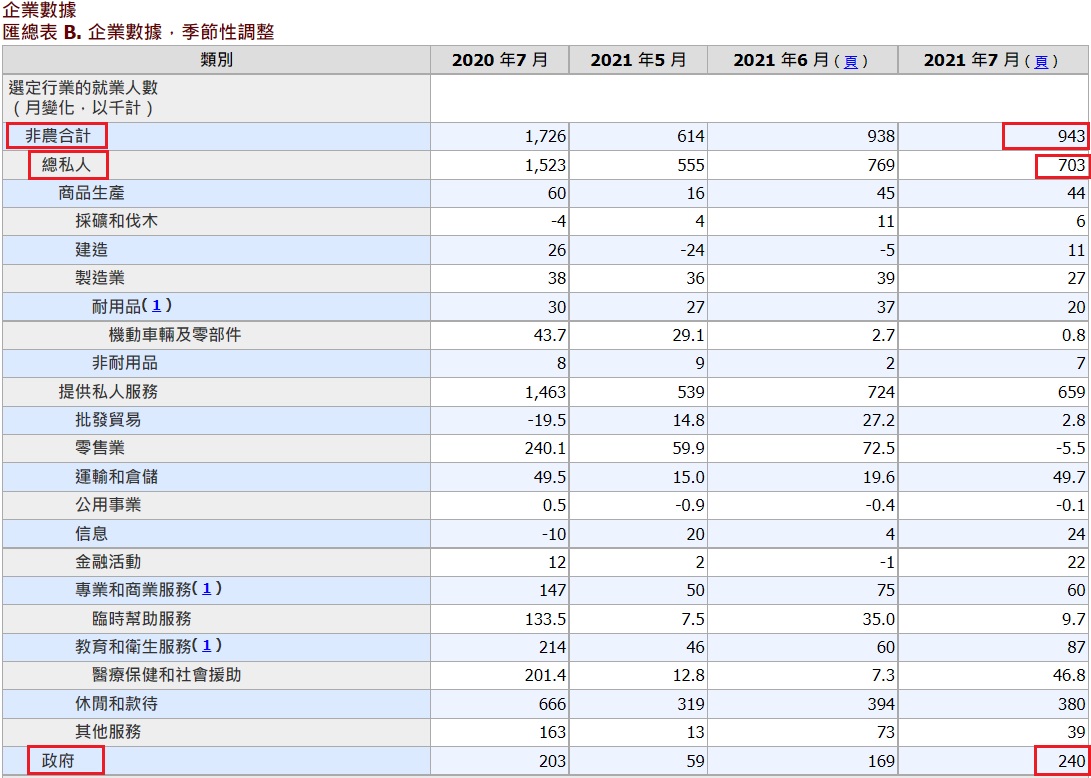Open the 頁 link in 2021年7月 header
This screenshot has height=778, width=1091.
(x=1041, y=62)
